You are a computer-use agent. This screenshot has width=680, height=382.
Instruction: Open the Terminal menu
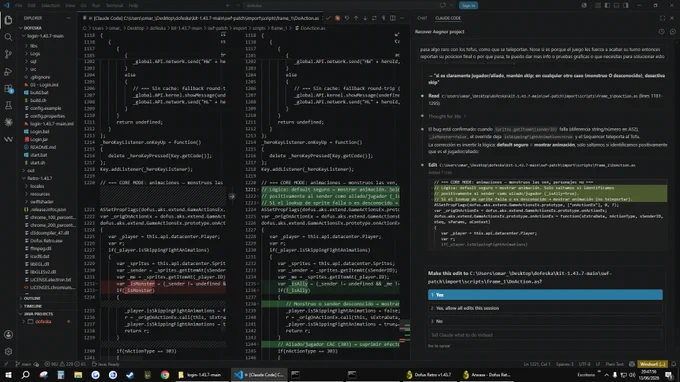click(114, 6)
